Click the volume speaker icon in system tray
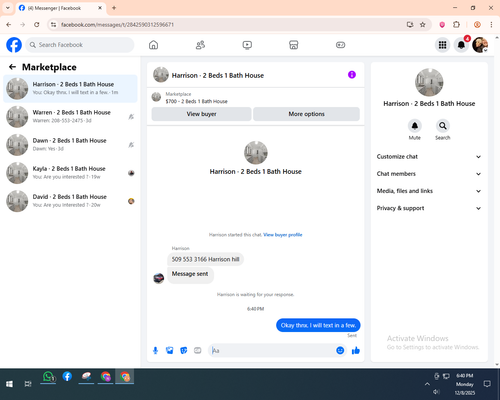The width and height of the screenshot is (500, 400). tap(436, 392)
